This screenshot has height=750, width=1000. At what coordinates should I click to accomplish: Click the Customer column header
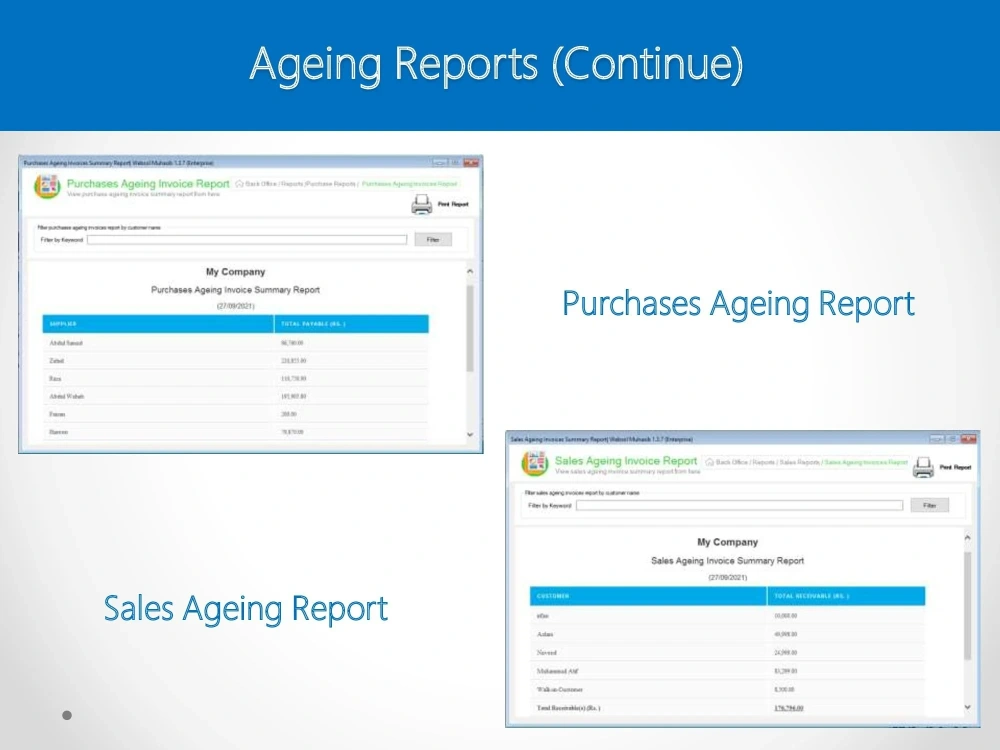pyautogui.click(x=648, y=596)
